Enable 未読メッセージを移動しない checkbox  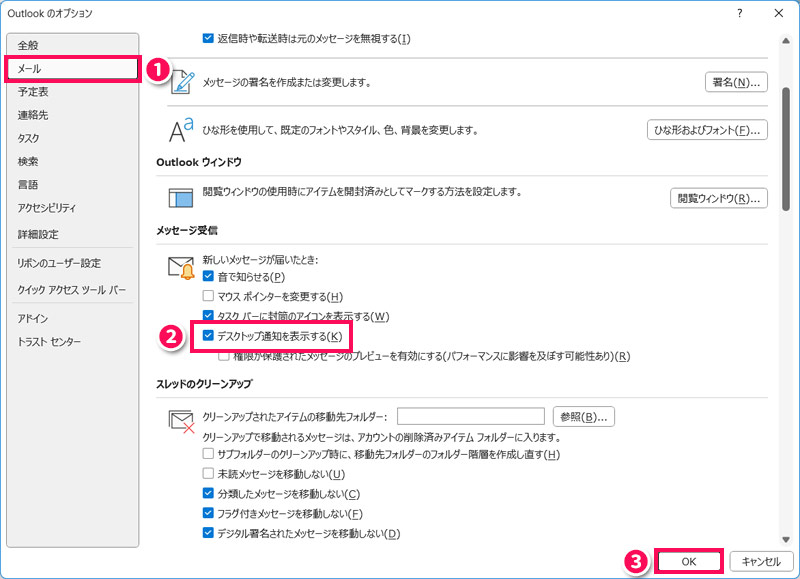(208, 473)
